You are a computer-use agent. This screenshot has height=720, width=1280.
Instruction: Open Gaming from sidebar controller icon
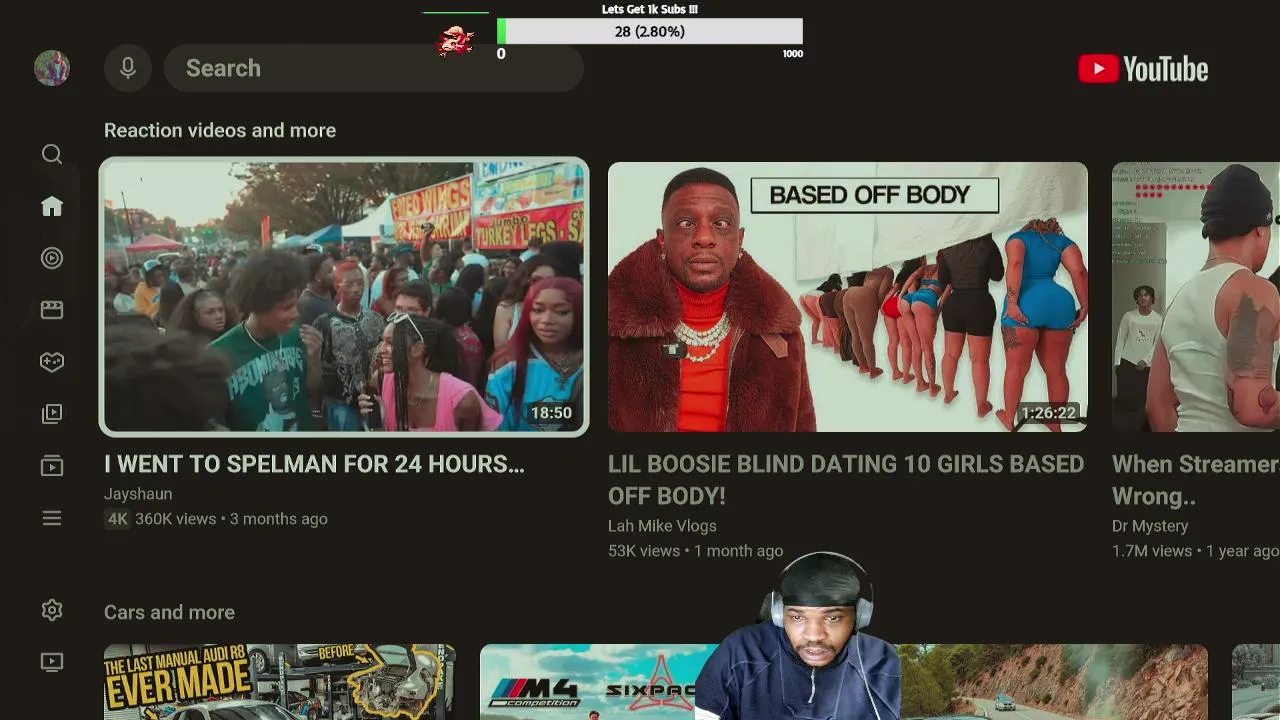pyautogui.click(x=52, y=362)
